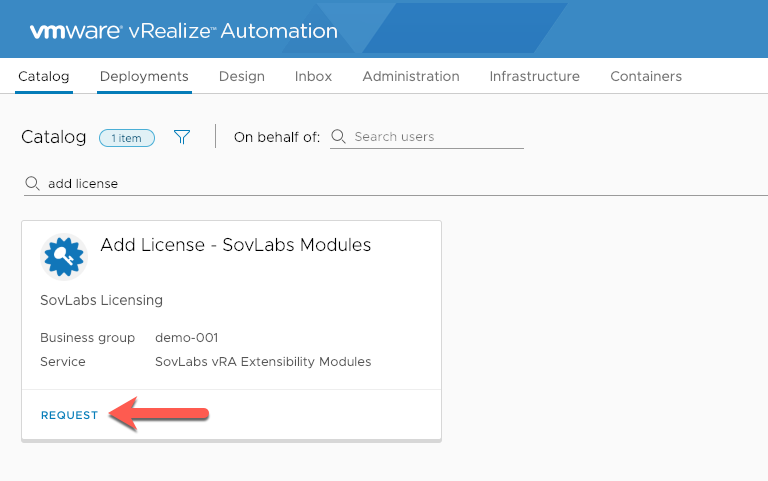Click the Catalog page heading
This screenshot has width=768, height=481.
tap(54, 137)
